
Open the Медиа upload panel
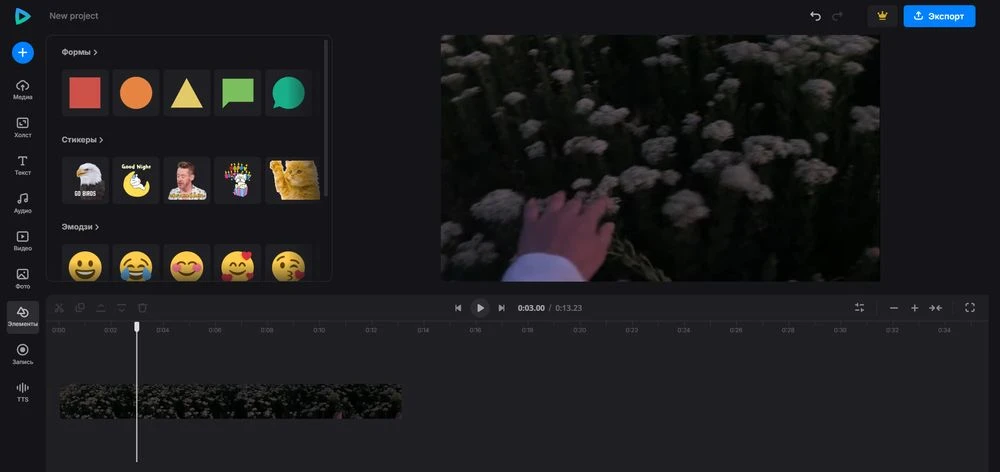[x=22, y=90]
